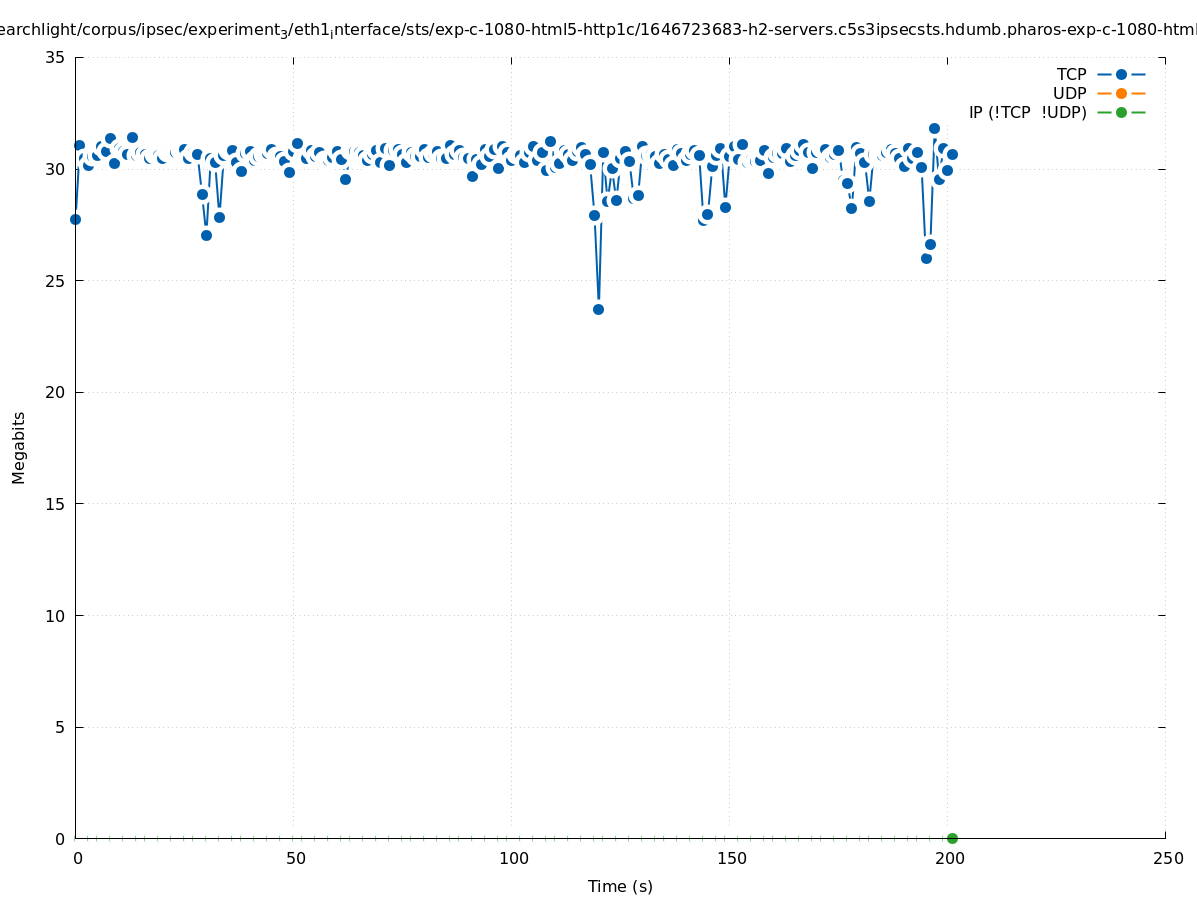
Task: Click the green data point at 200 seconds
Action: pos(952,838)
